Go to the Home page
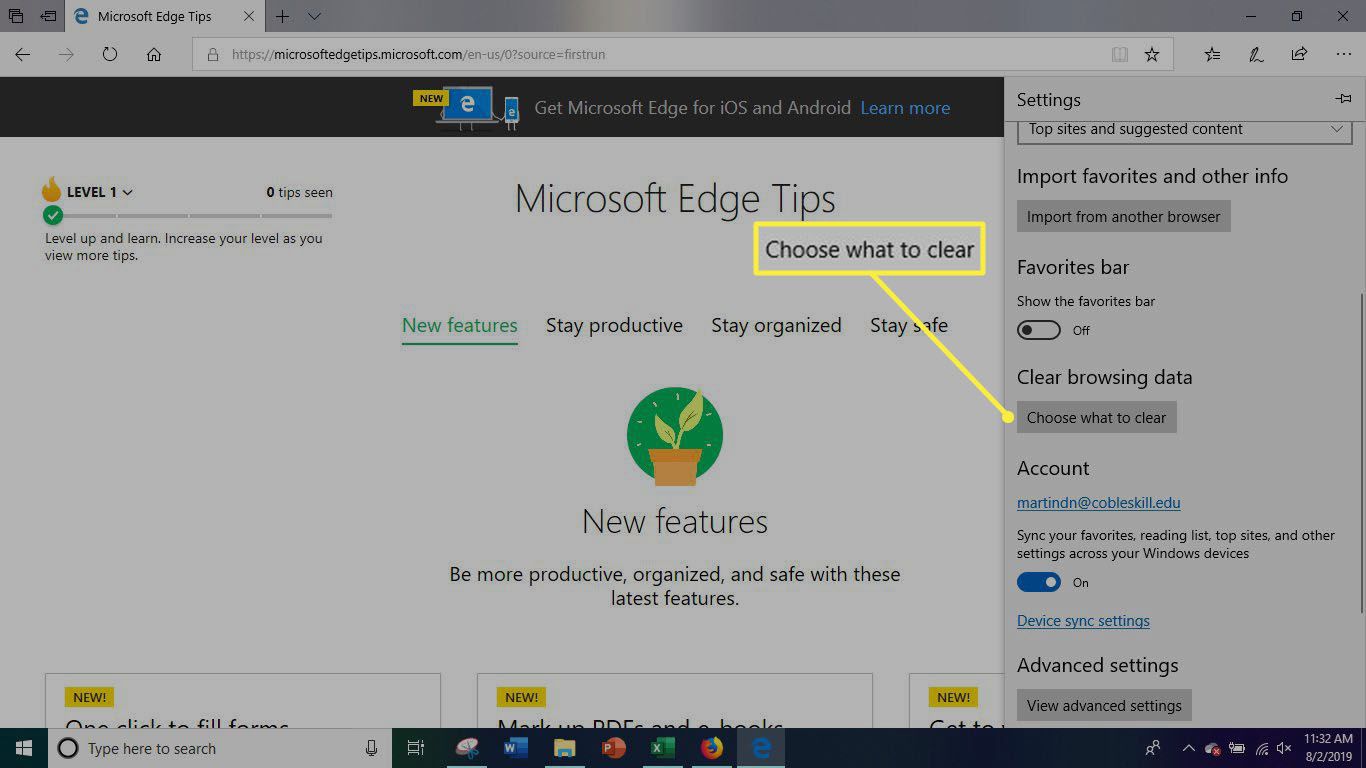Viewport: 1366px width, 768px height. pyautogui.click(x=154, y=55)
